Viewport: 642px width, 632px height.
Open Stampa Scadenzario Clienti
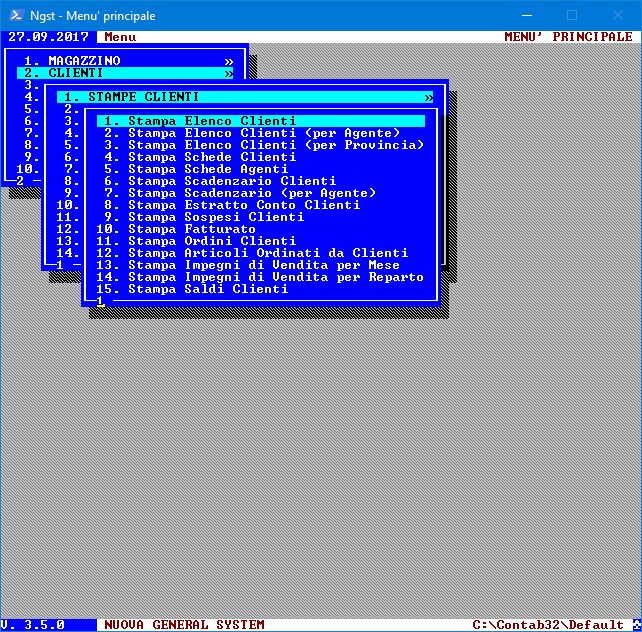(232, 181)
